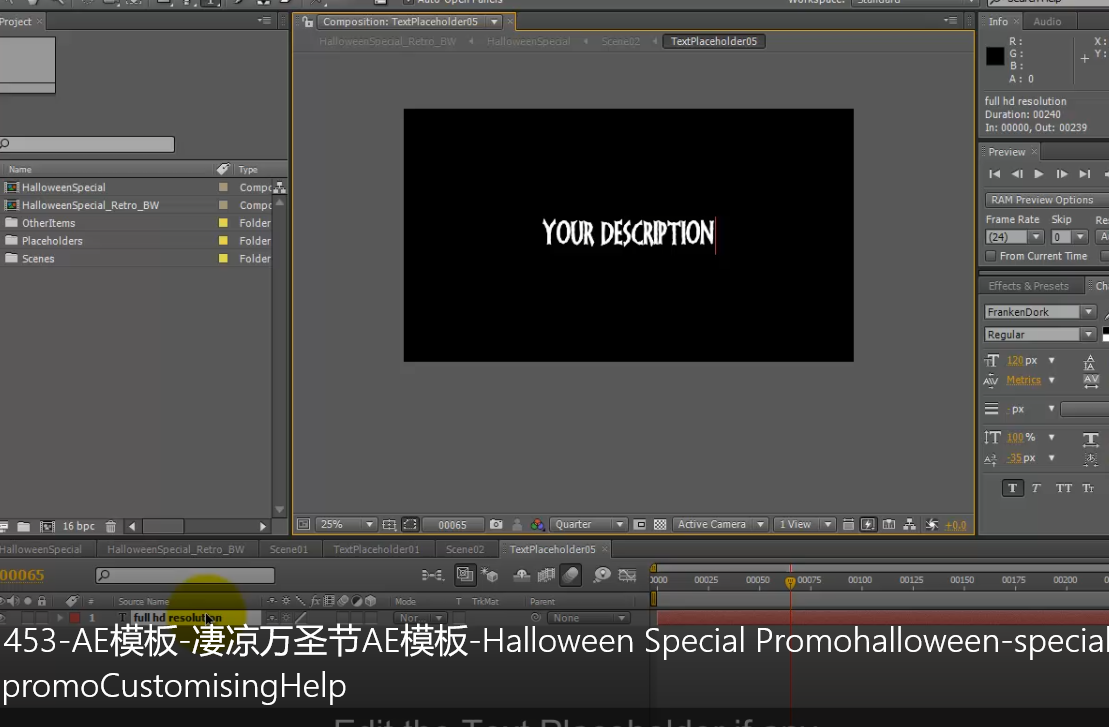This screenshot has height=727, width=1109.
Task: Step to next frame in Preview
Action: (x=1062, y=174)
